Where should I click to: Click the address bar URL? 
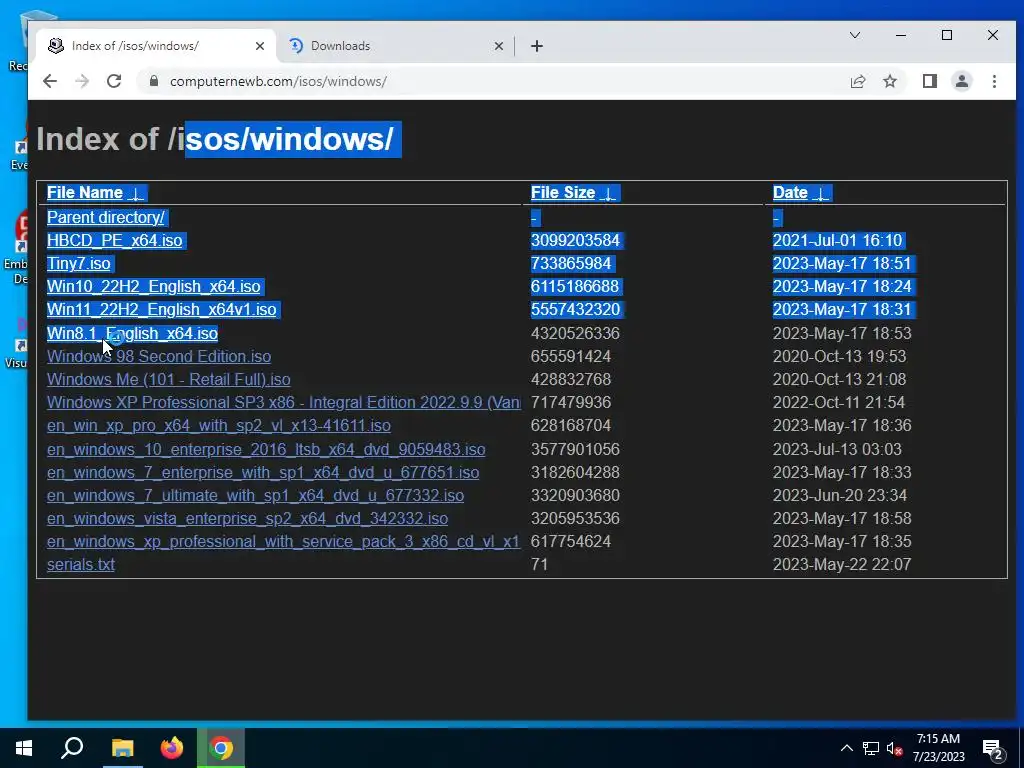point(278,81)
